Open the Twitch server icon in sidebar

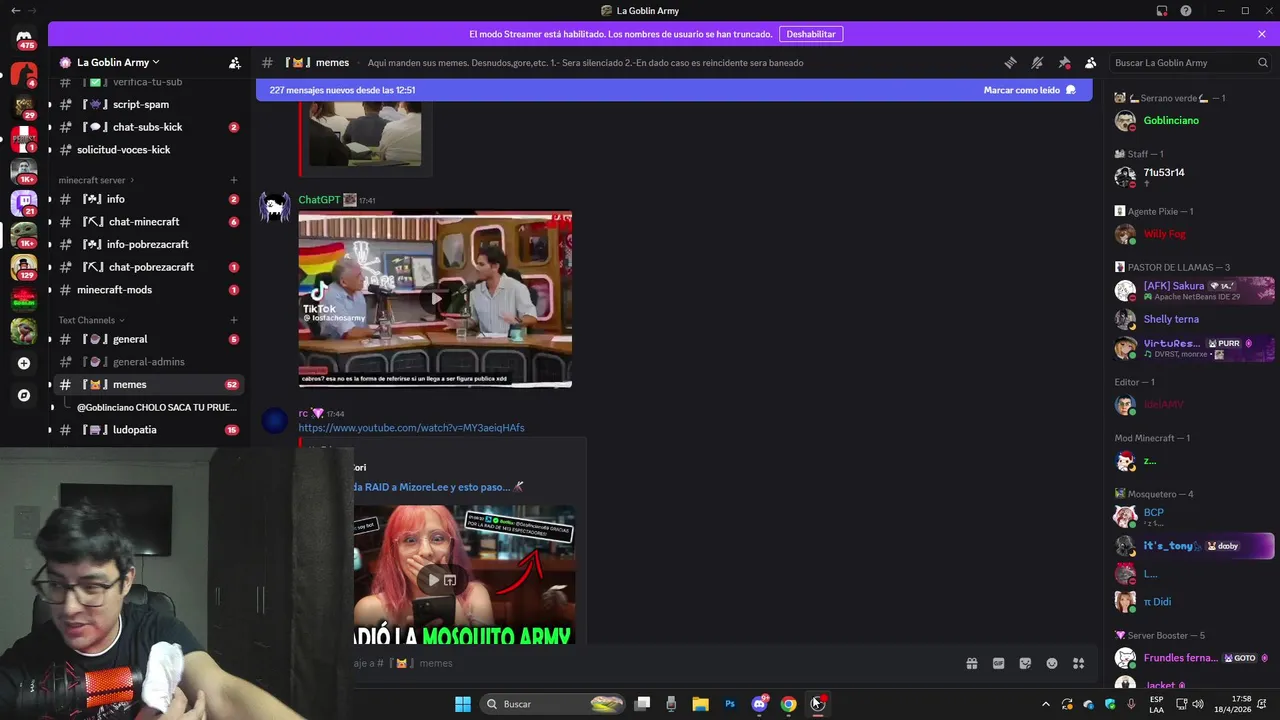[24, 203]
